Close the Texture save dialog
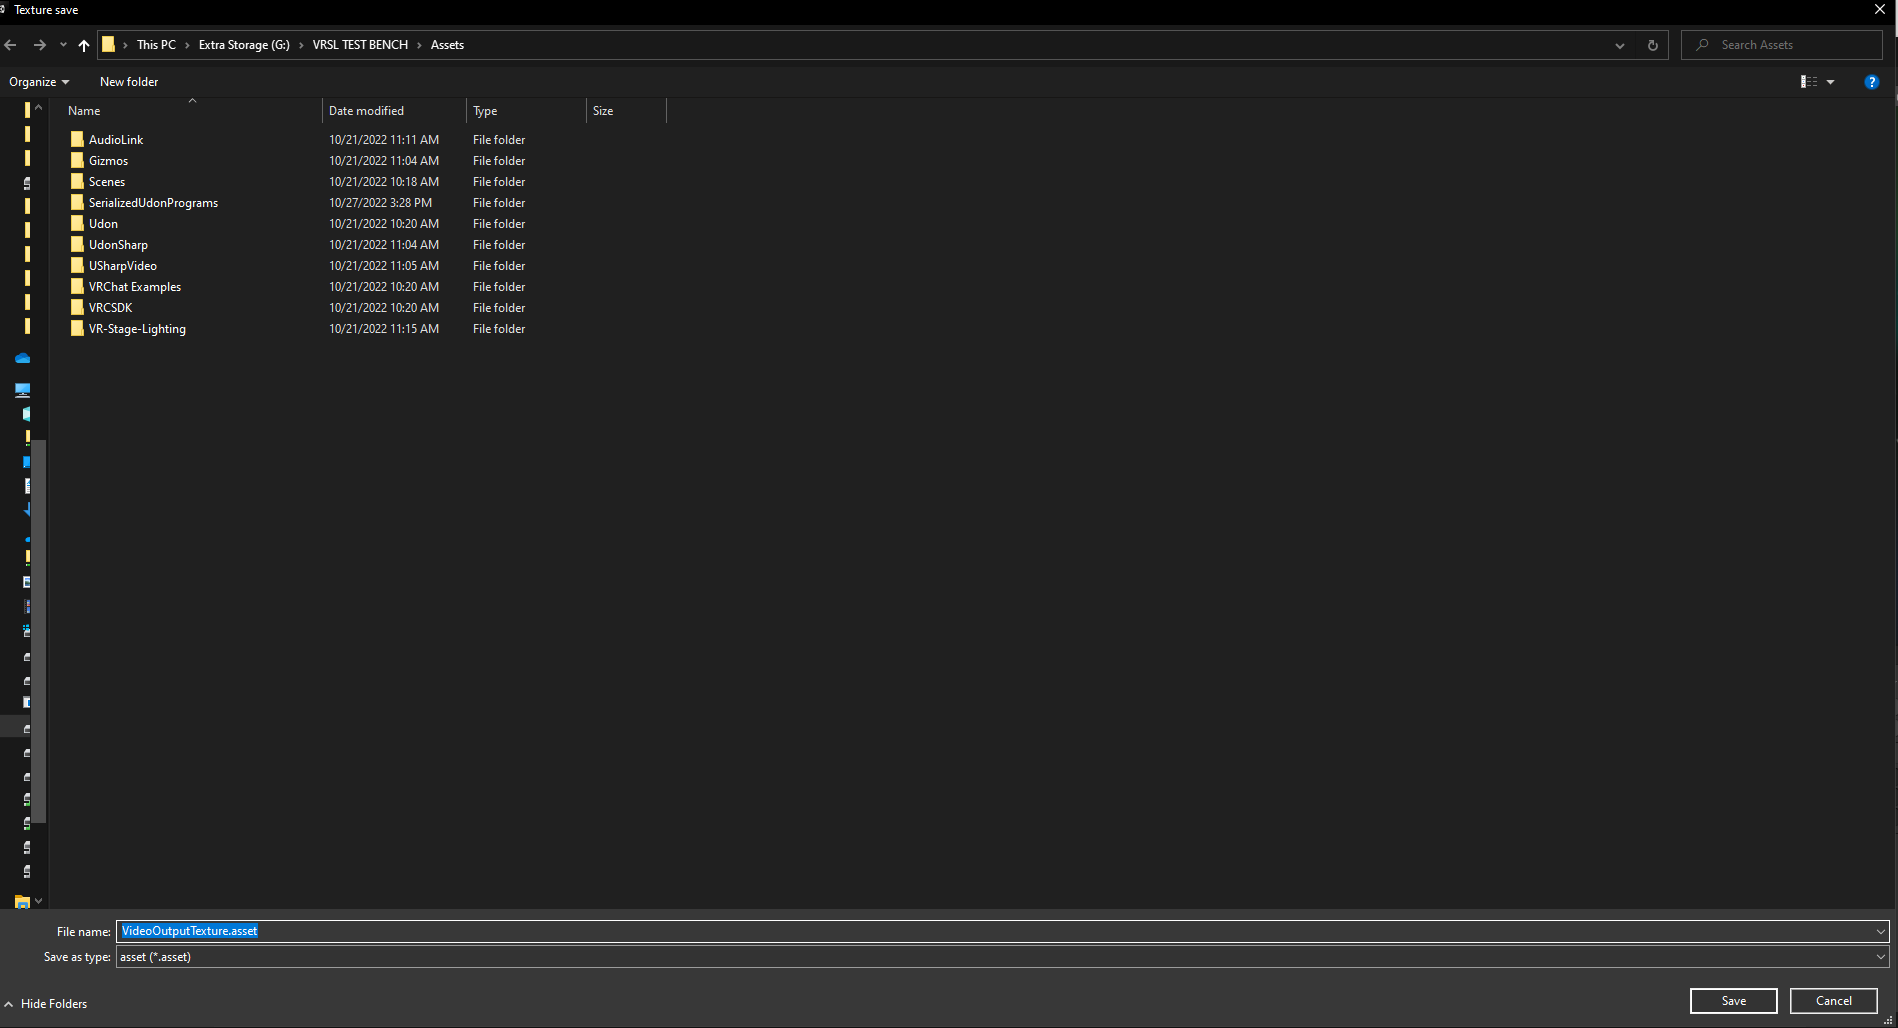 click(1879, 10)
